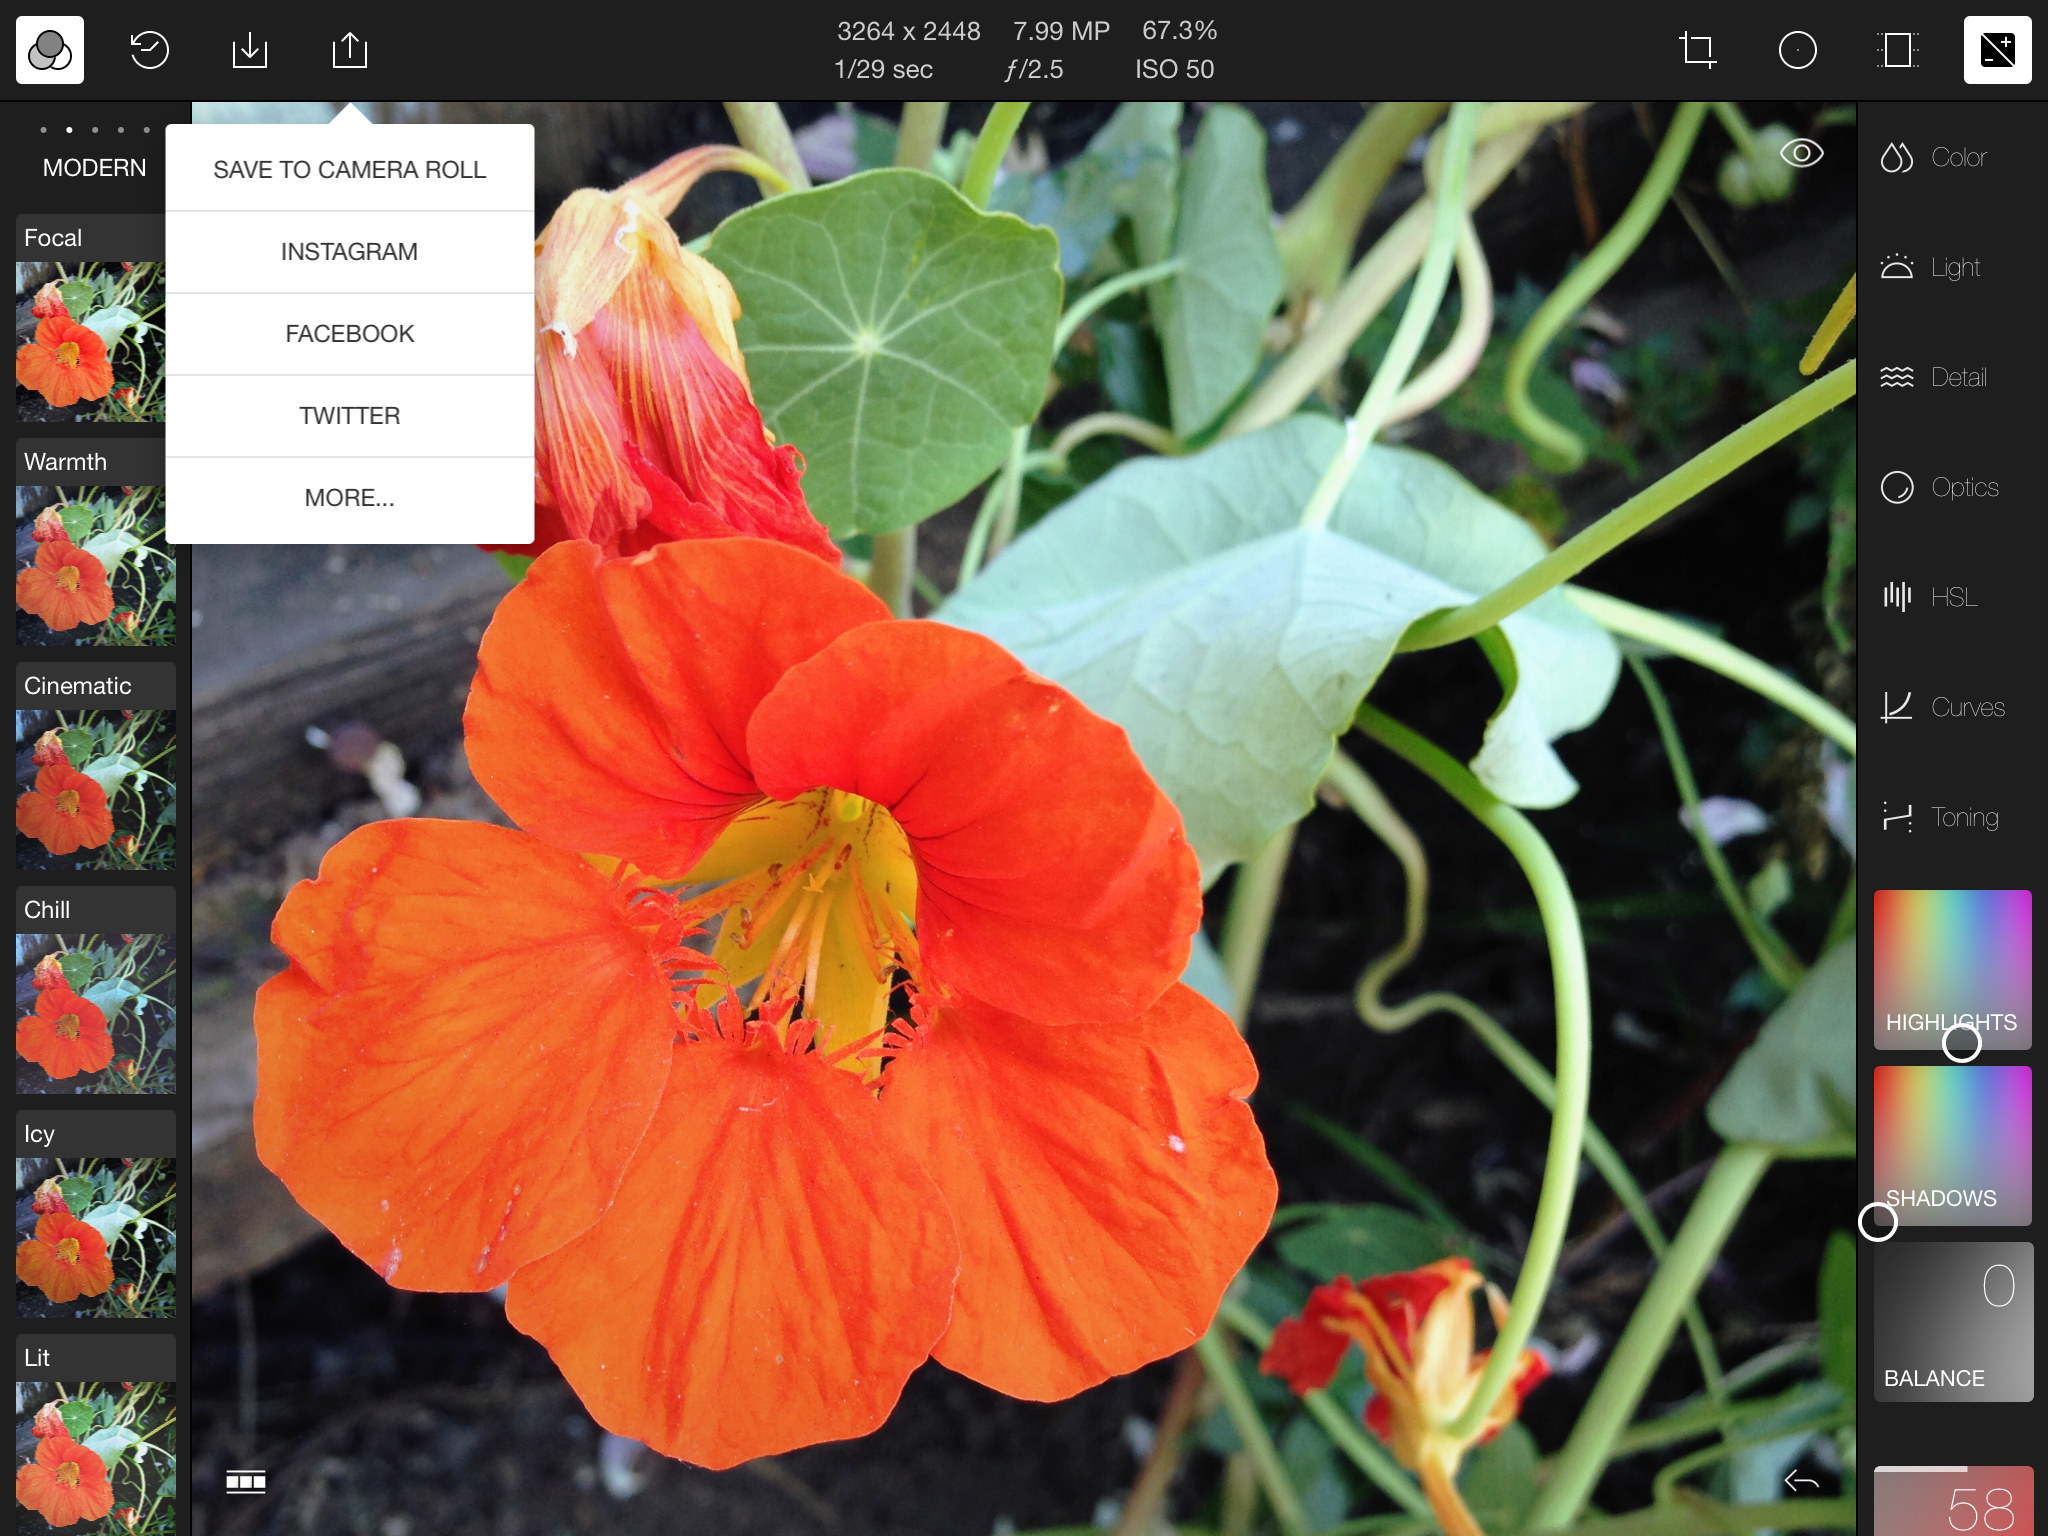Image resolution: width=2048 pixels, height=1536 pixels.
Task: Tap the import download arrow icon
Action: coord(250,50)
